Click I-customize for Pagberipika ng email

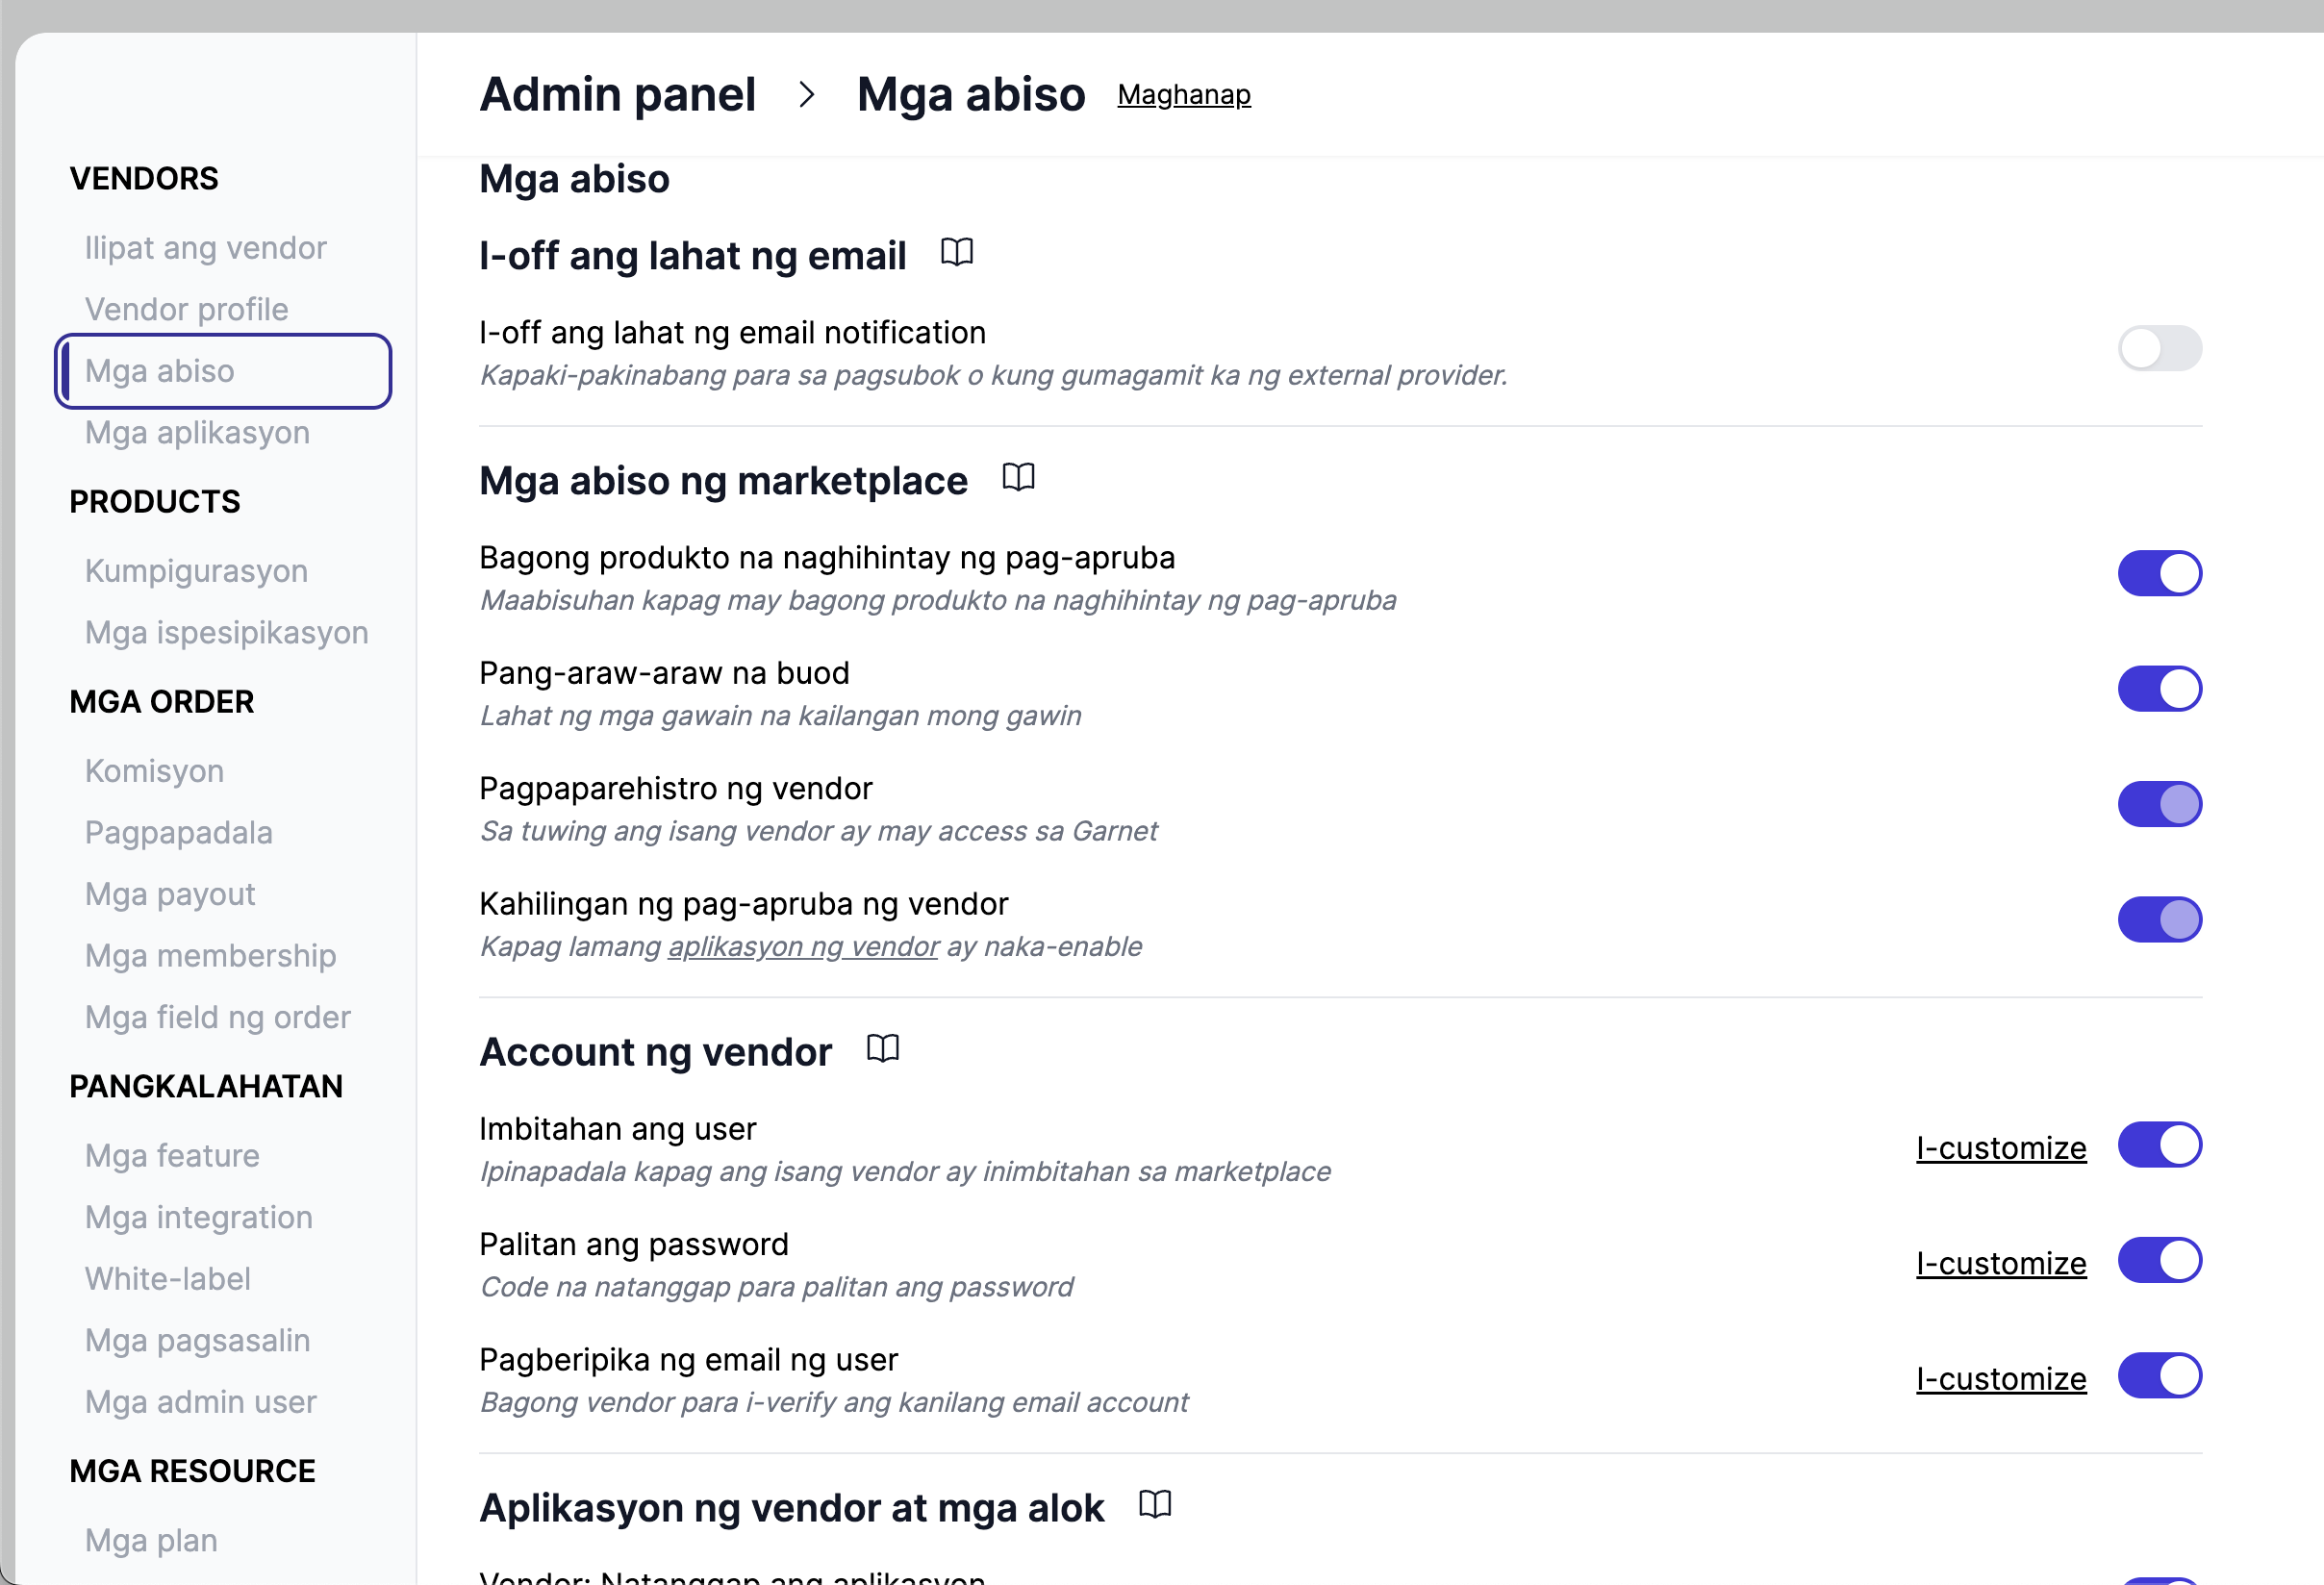2000,1379
